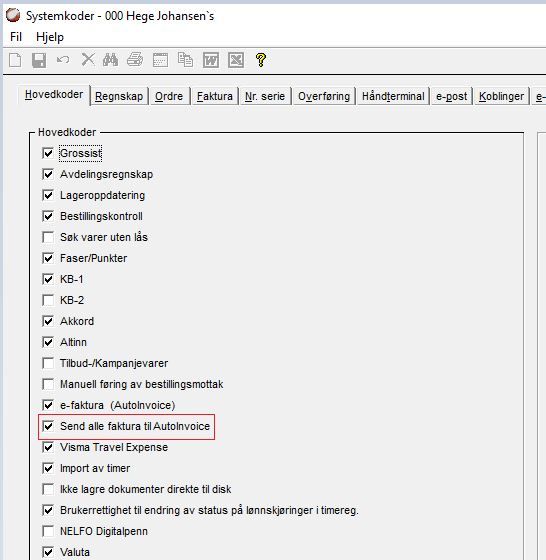Image resolution: width=546 pixels, height=560 pixels.
Task: Select the Hovedkoder tab
Action: 54,95
